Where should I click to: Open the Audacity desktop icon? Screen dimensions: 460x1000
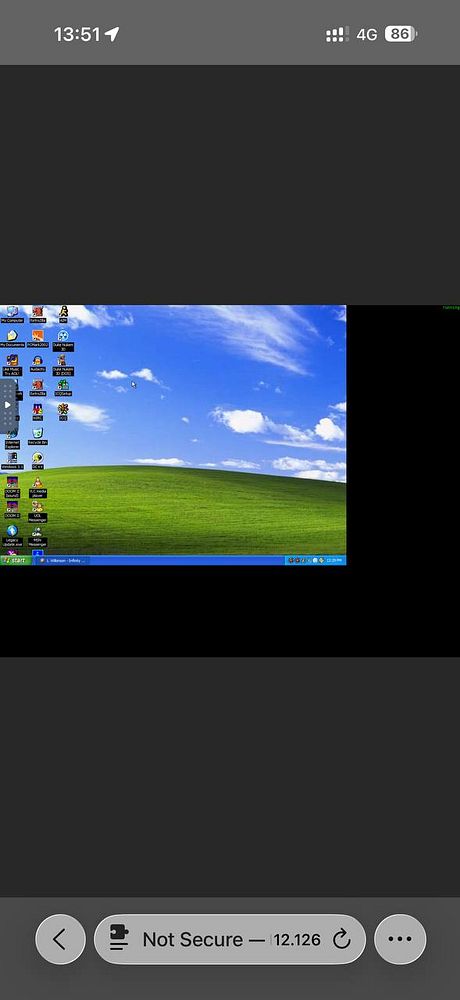[38, 363]
